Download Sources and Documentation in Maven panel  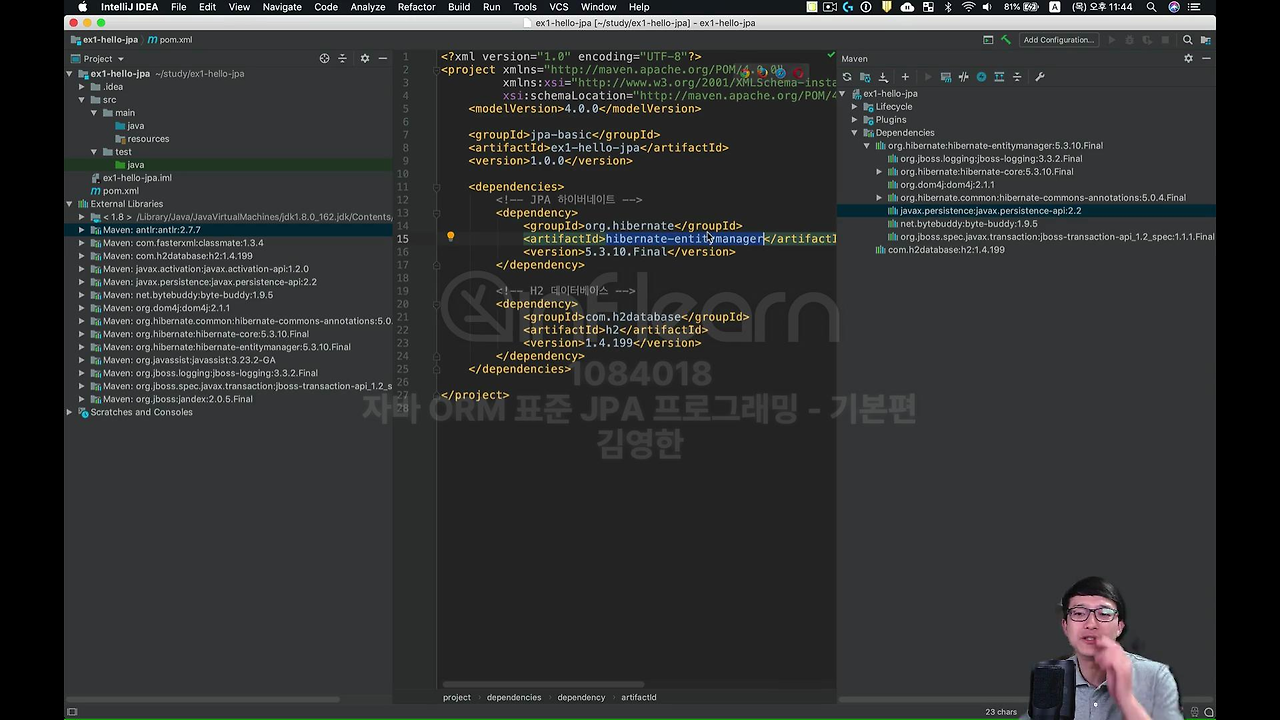[x=883, y=77]
